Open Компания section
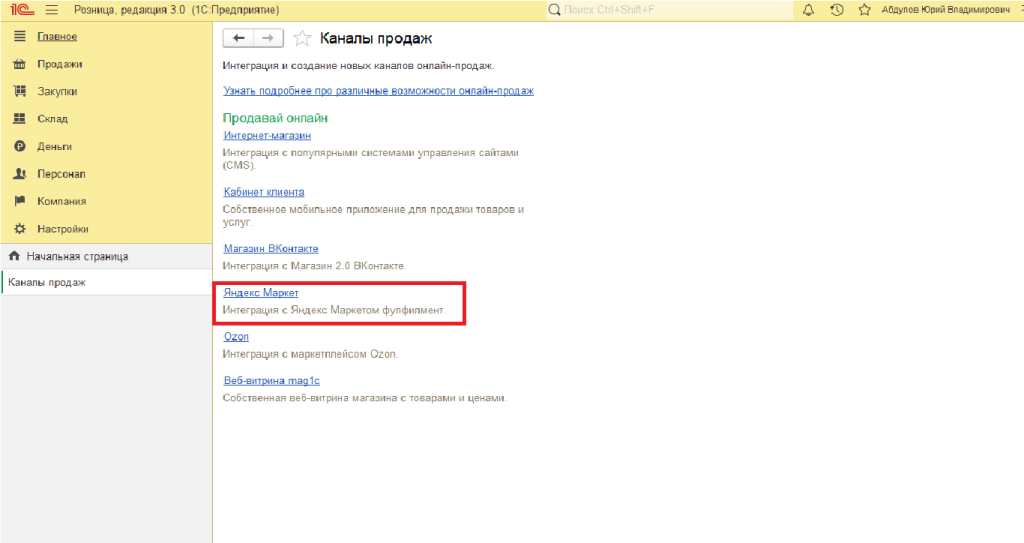Viewport: 1024px width, 543px height. click(61, 201)
